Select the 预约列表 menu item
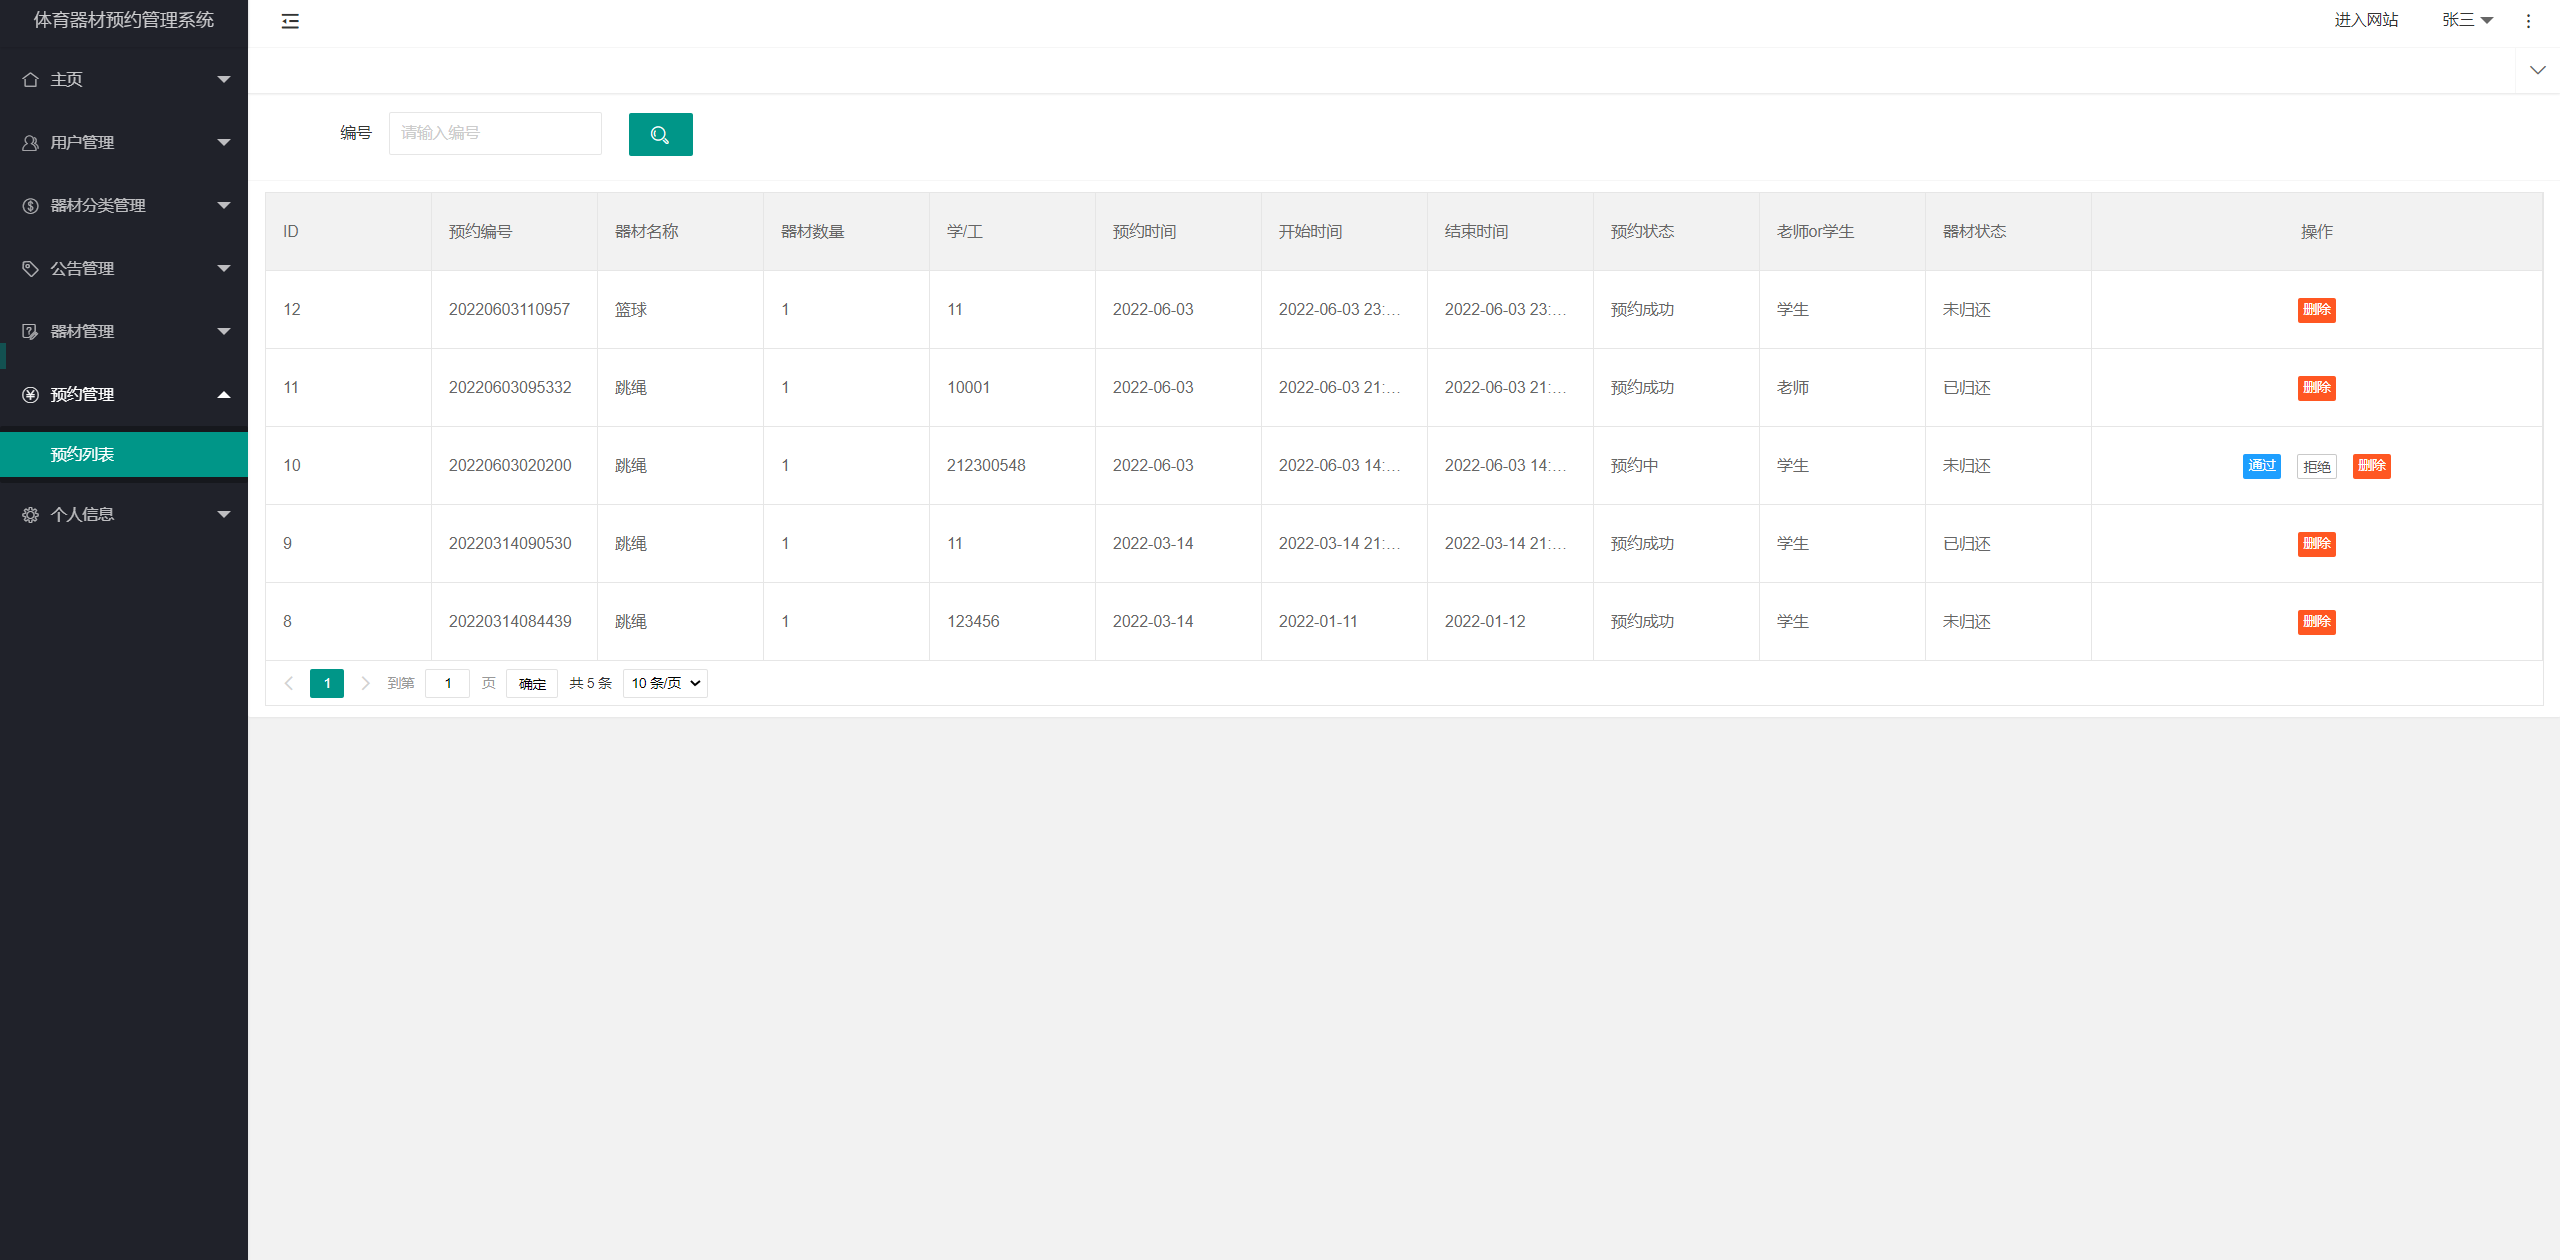This screenshot has height=1260, width=2560. pos(82,455)
